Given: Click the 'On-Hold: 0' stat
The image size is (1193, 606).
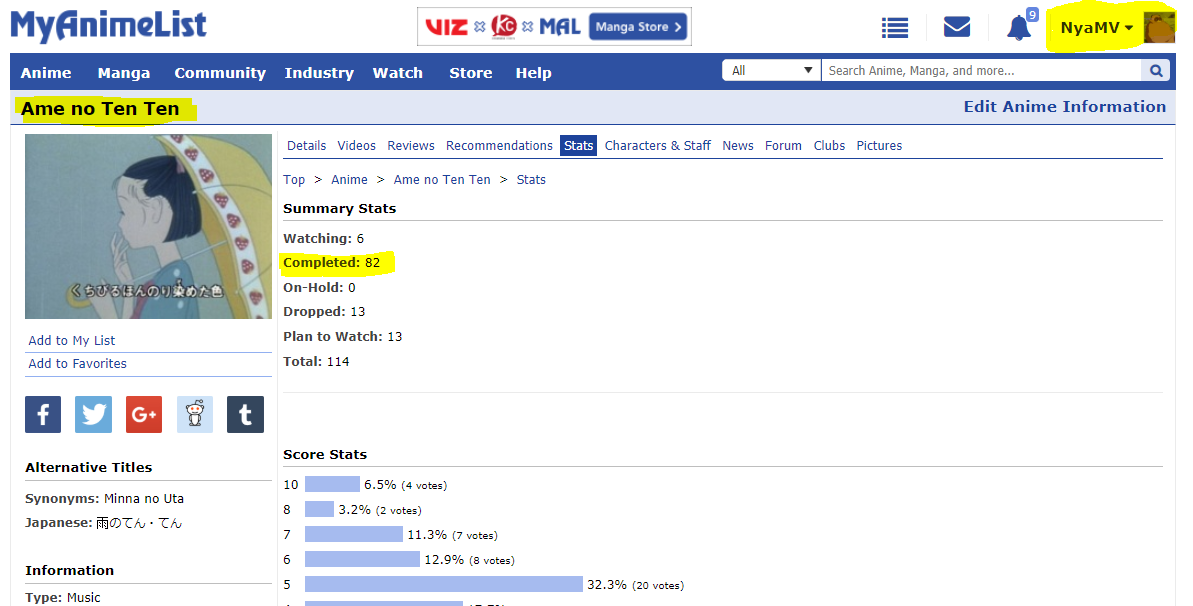Looking at the screenshot, I should (x=320, y=287).
